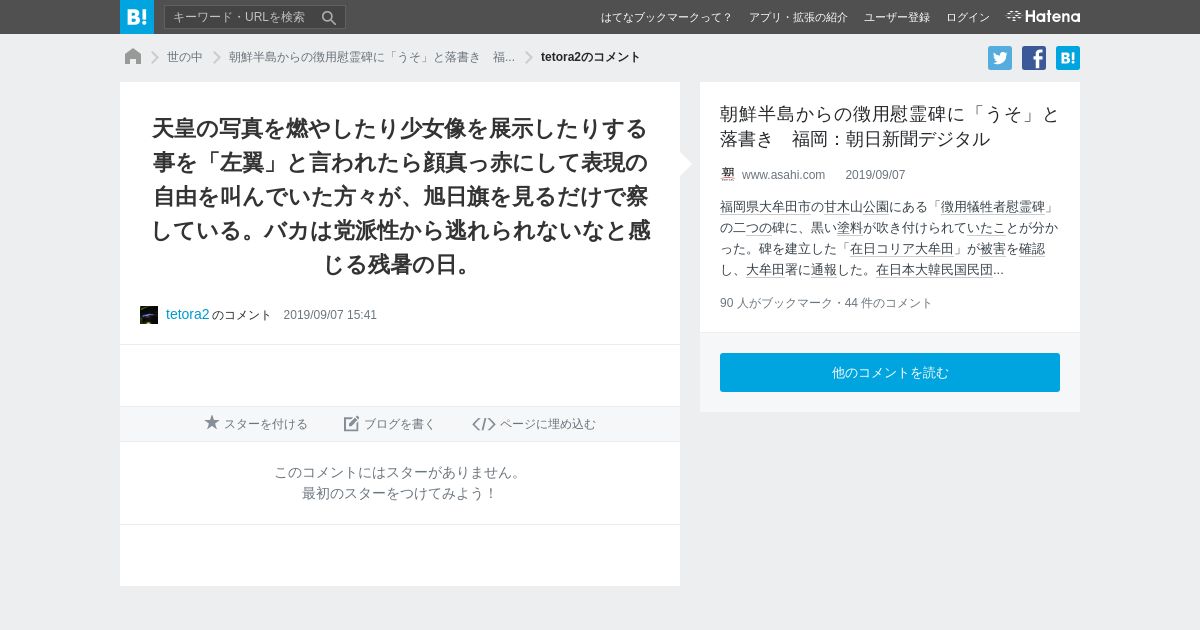Viewport: 1200px width, 630px height.
Task: Click keyword link 福岡県大牟田市
Action: tap(765, 207)
